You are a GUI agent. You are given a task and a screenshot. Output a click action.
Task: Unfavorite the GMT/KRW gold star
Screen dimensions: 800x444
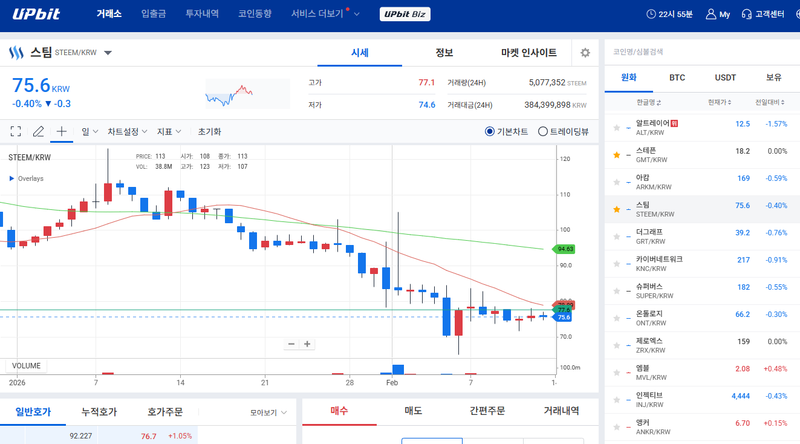point(616,154)
